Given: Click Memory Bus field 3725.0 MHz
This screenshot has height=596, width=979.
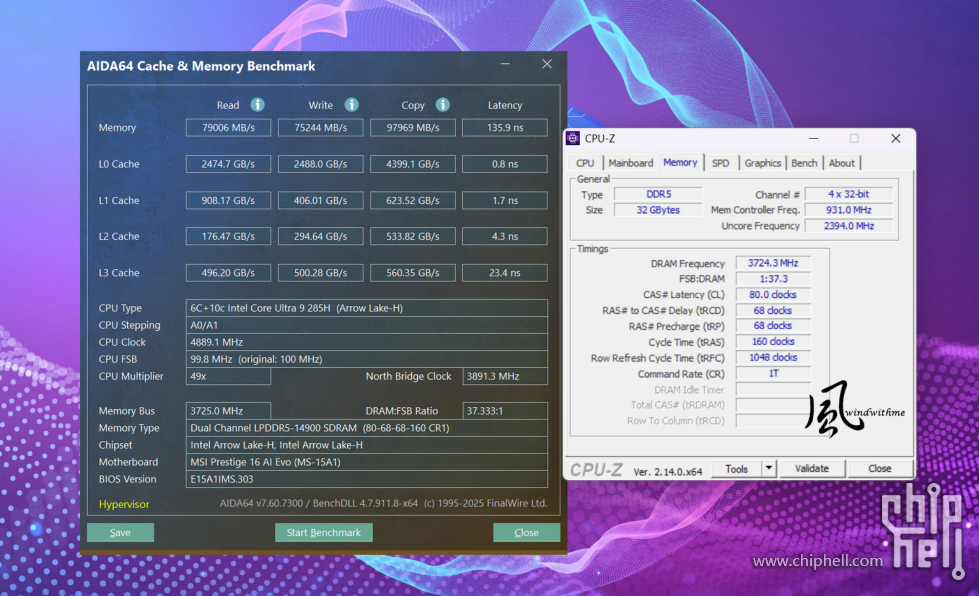Looking at the screenshot, I should [x=228, y=411].
